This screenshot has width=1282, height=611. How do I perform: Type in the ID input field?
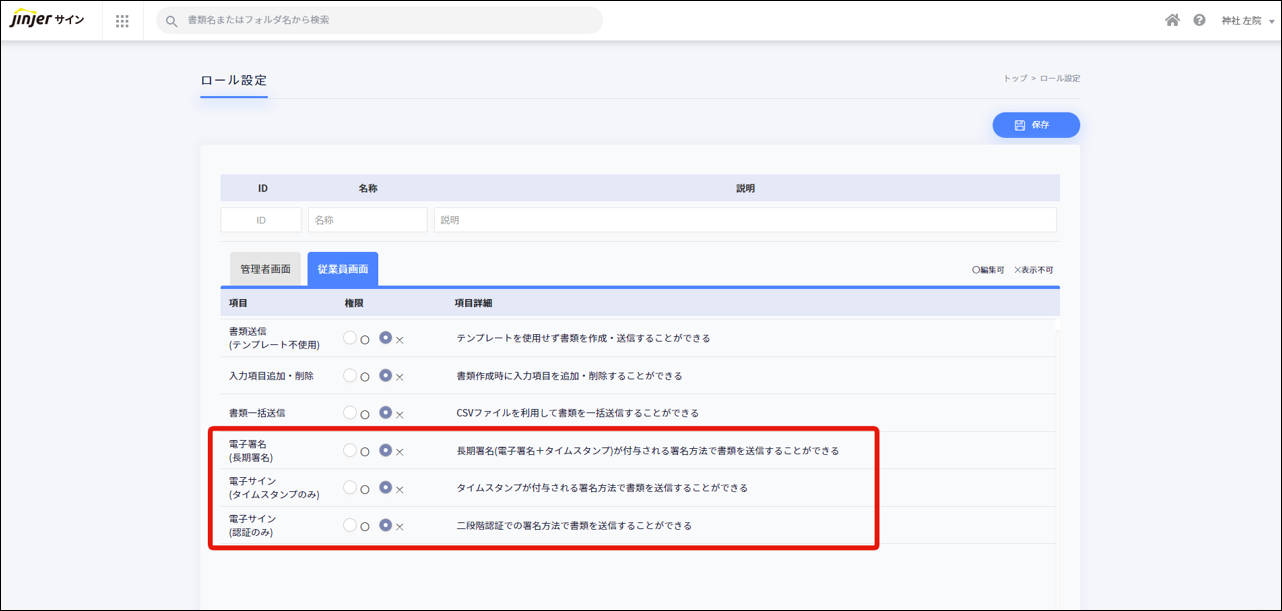[x=261, y=220]
